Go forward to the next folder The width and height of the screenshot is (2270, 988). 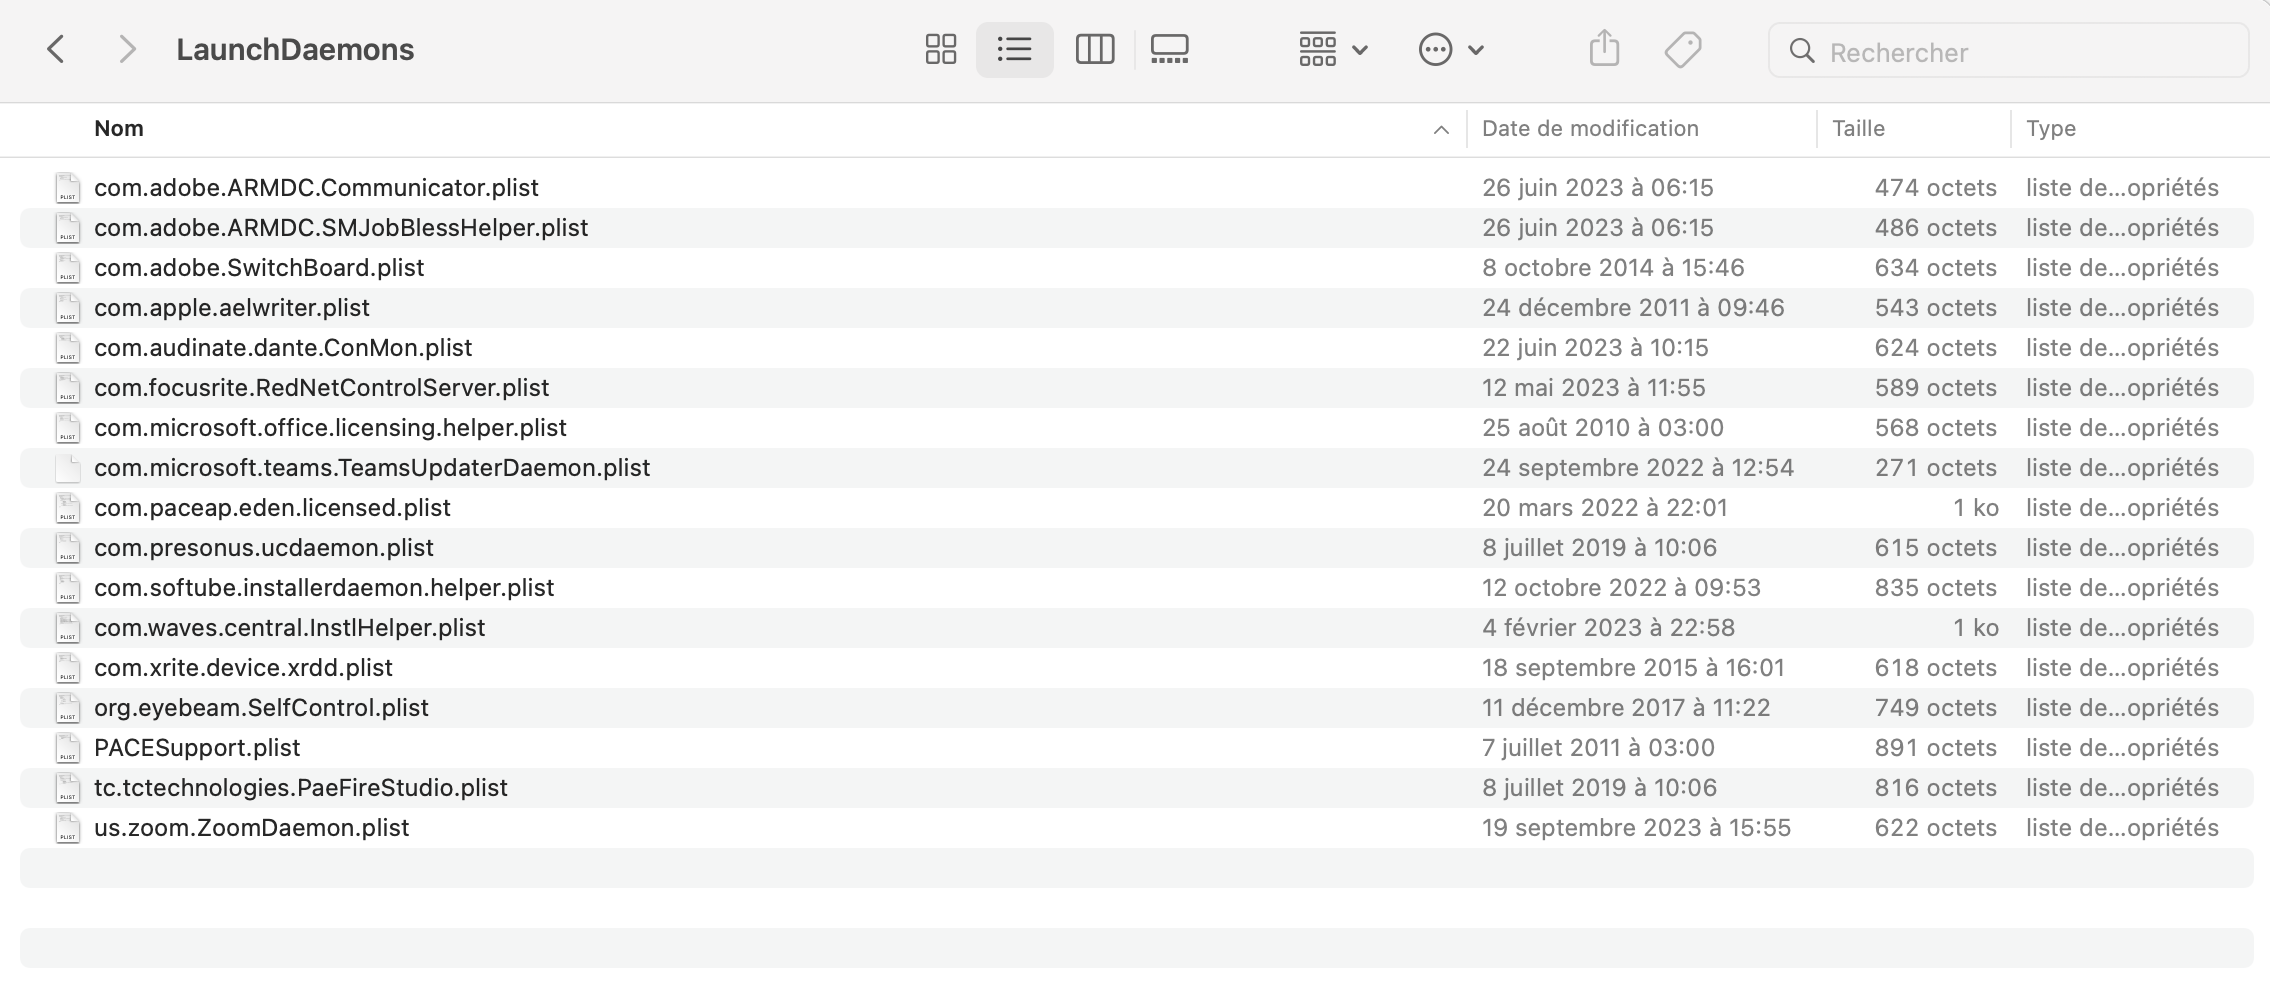click(x=126, y=49)
